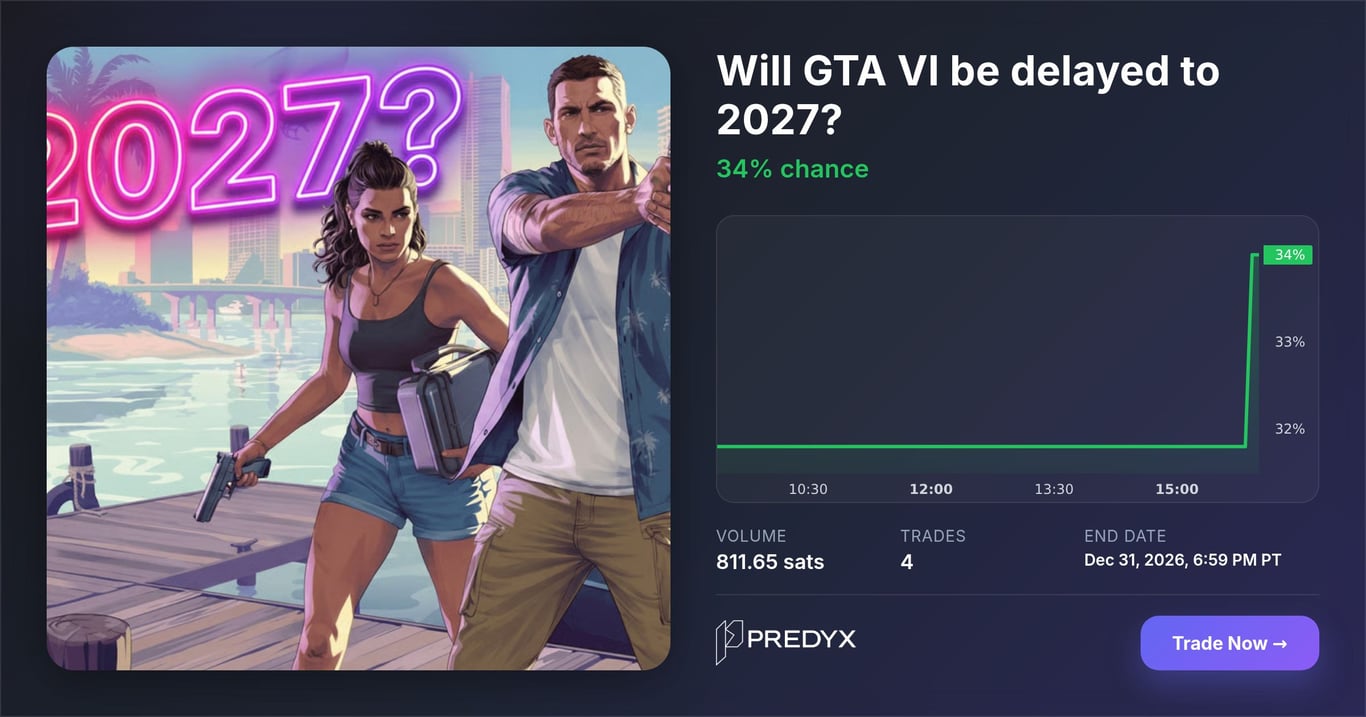
Task: Click the 12:00 time marker on chart
Action: point(930,489)
